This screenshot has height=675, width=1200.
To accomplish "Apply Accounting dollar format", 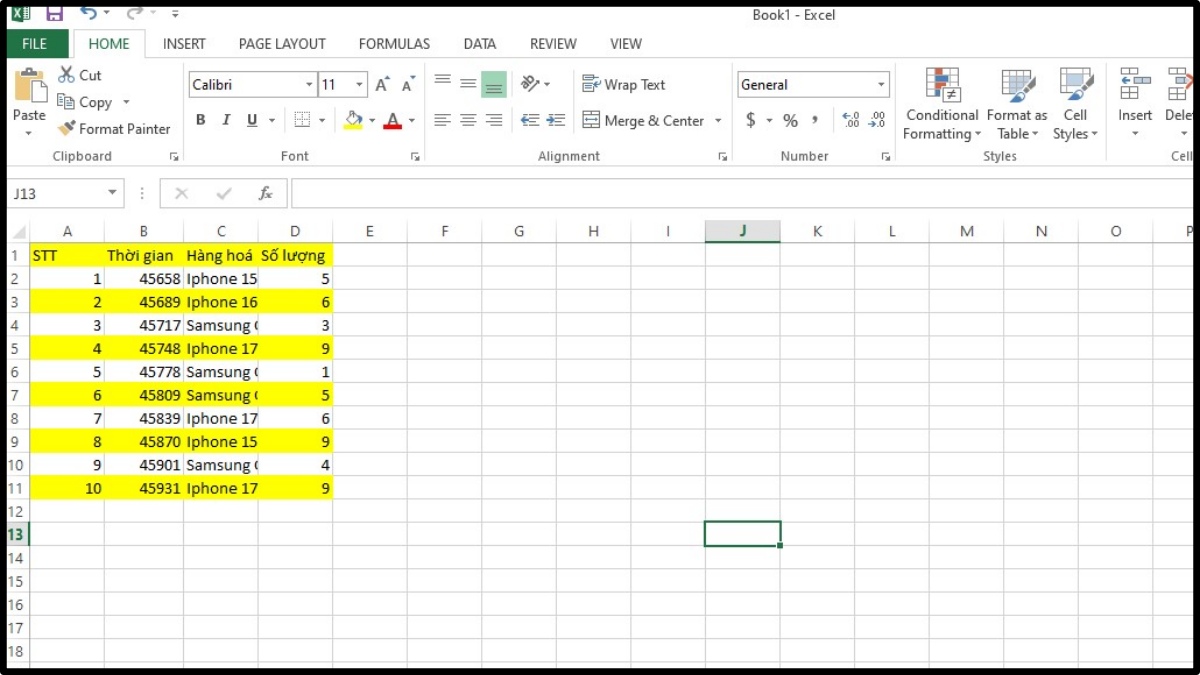I will coord(751,121).
